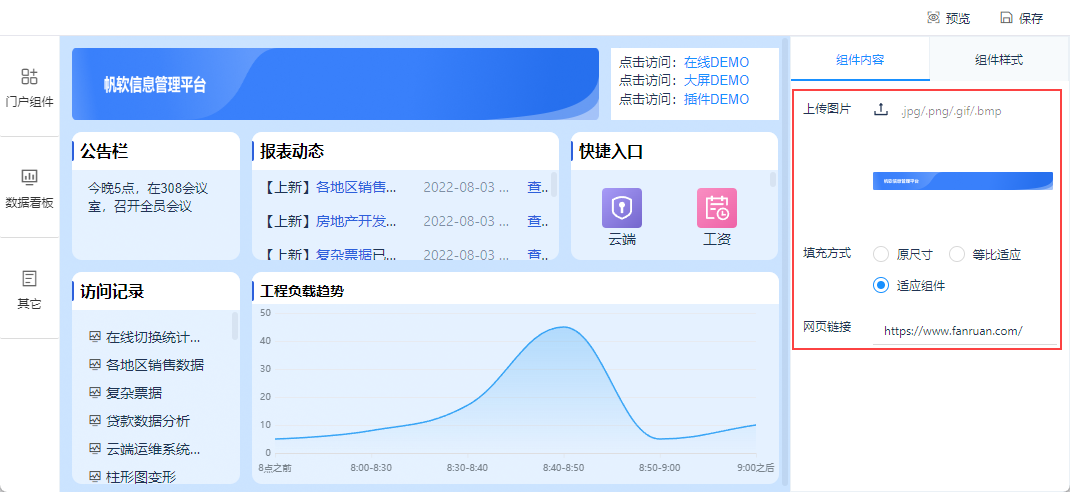Click the 在线切换统计 record text
1070x492 pixels.
[x=154, y=337]
